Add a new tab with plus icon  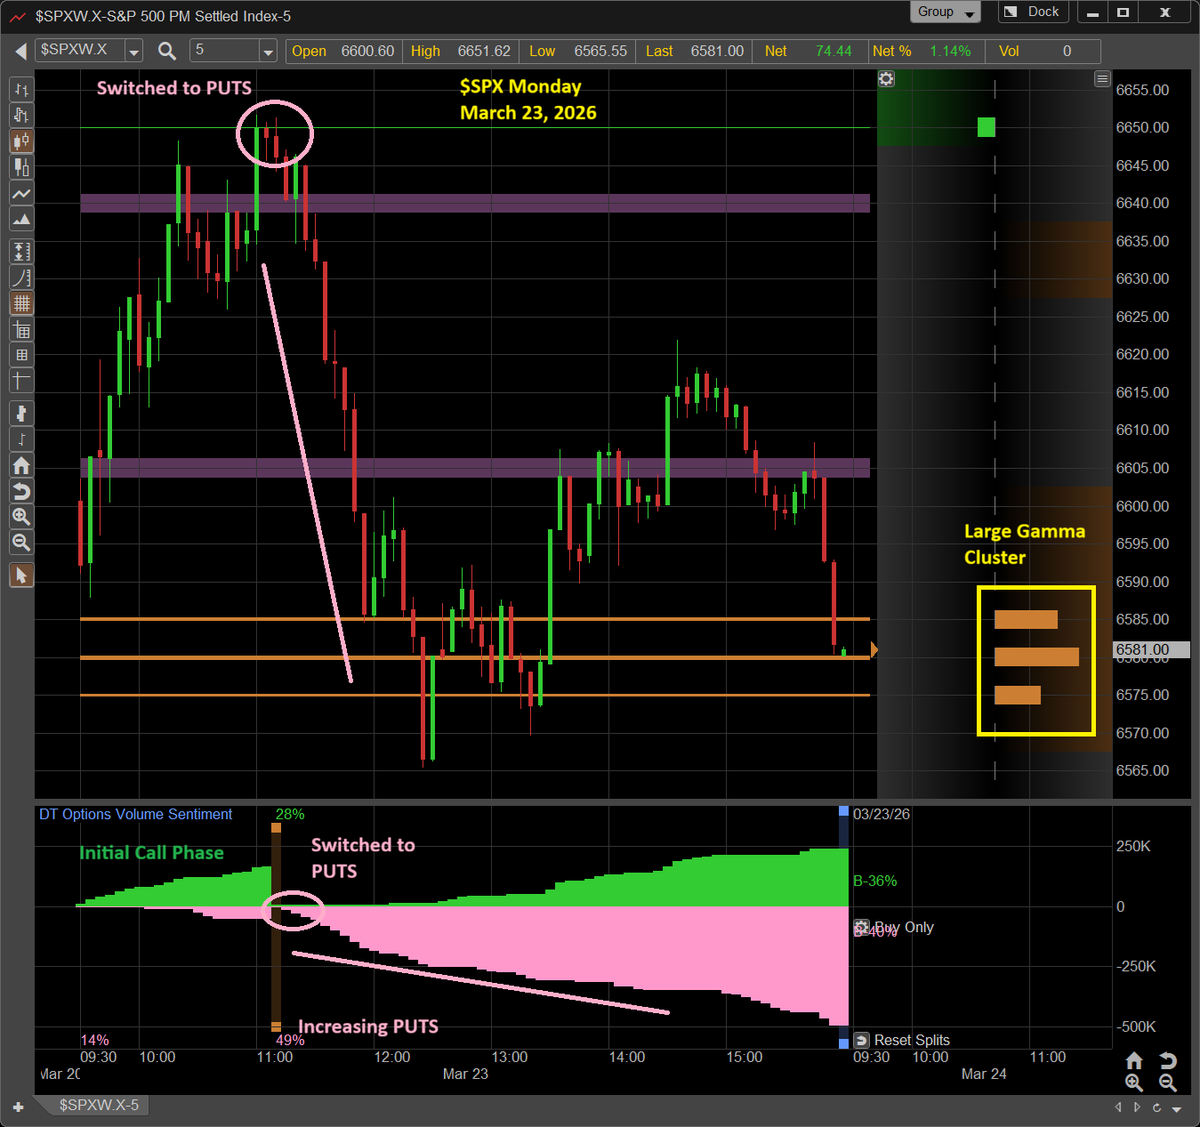pyautogui.click(x=18, y=1107)
